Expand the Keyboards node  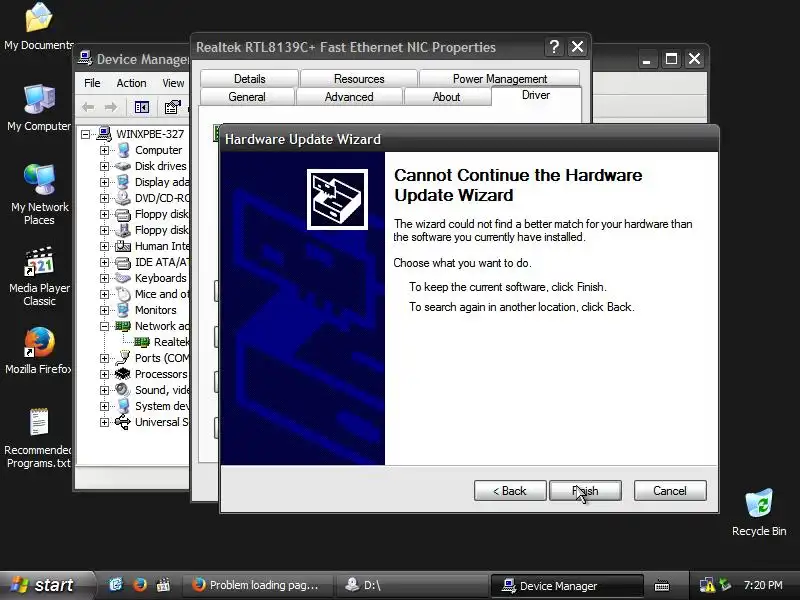(x=104, y=278)
